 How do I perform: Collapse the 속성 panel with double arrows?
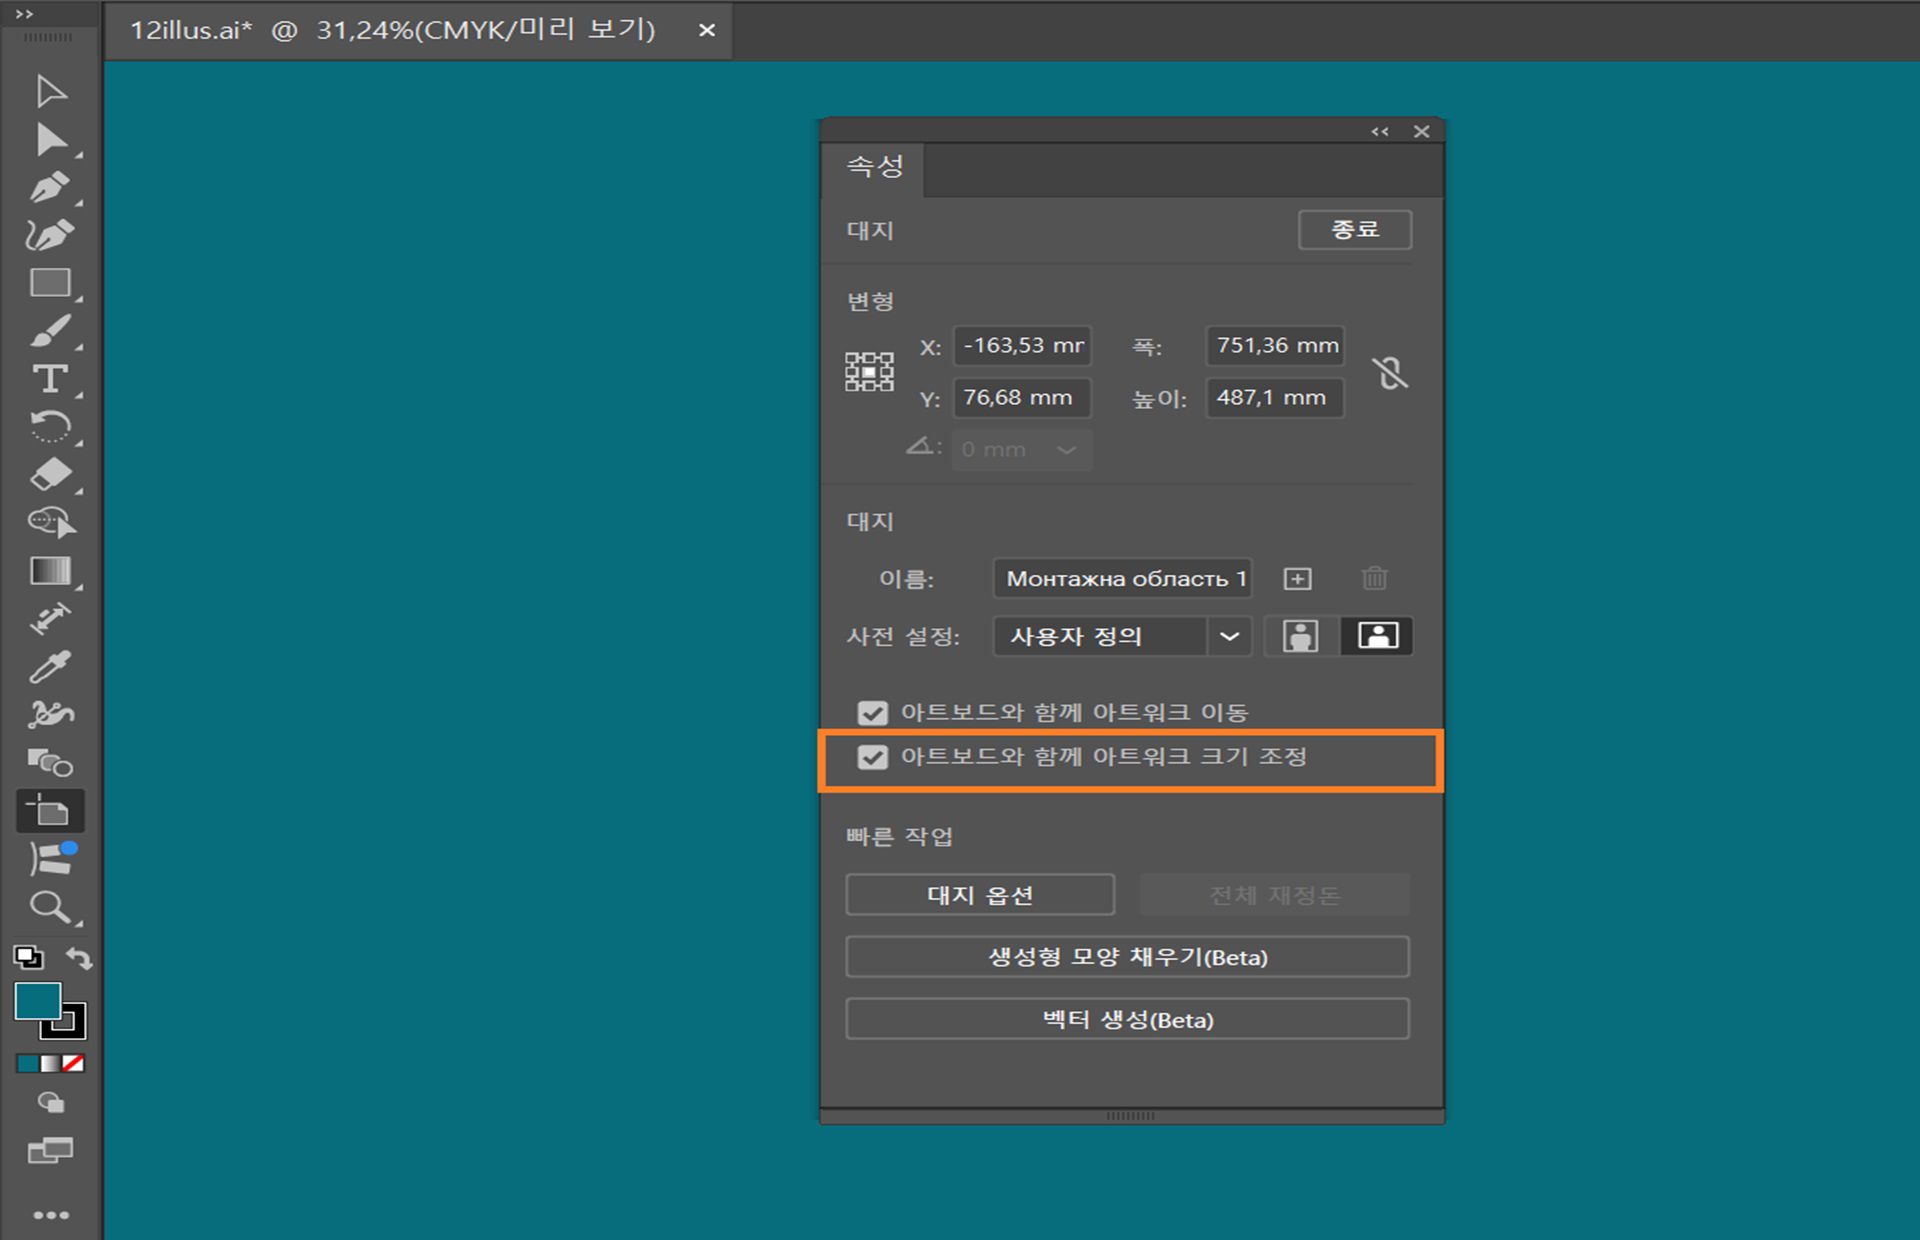1381,131
